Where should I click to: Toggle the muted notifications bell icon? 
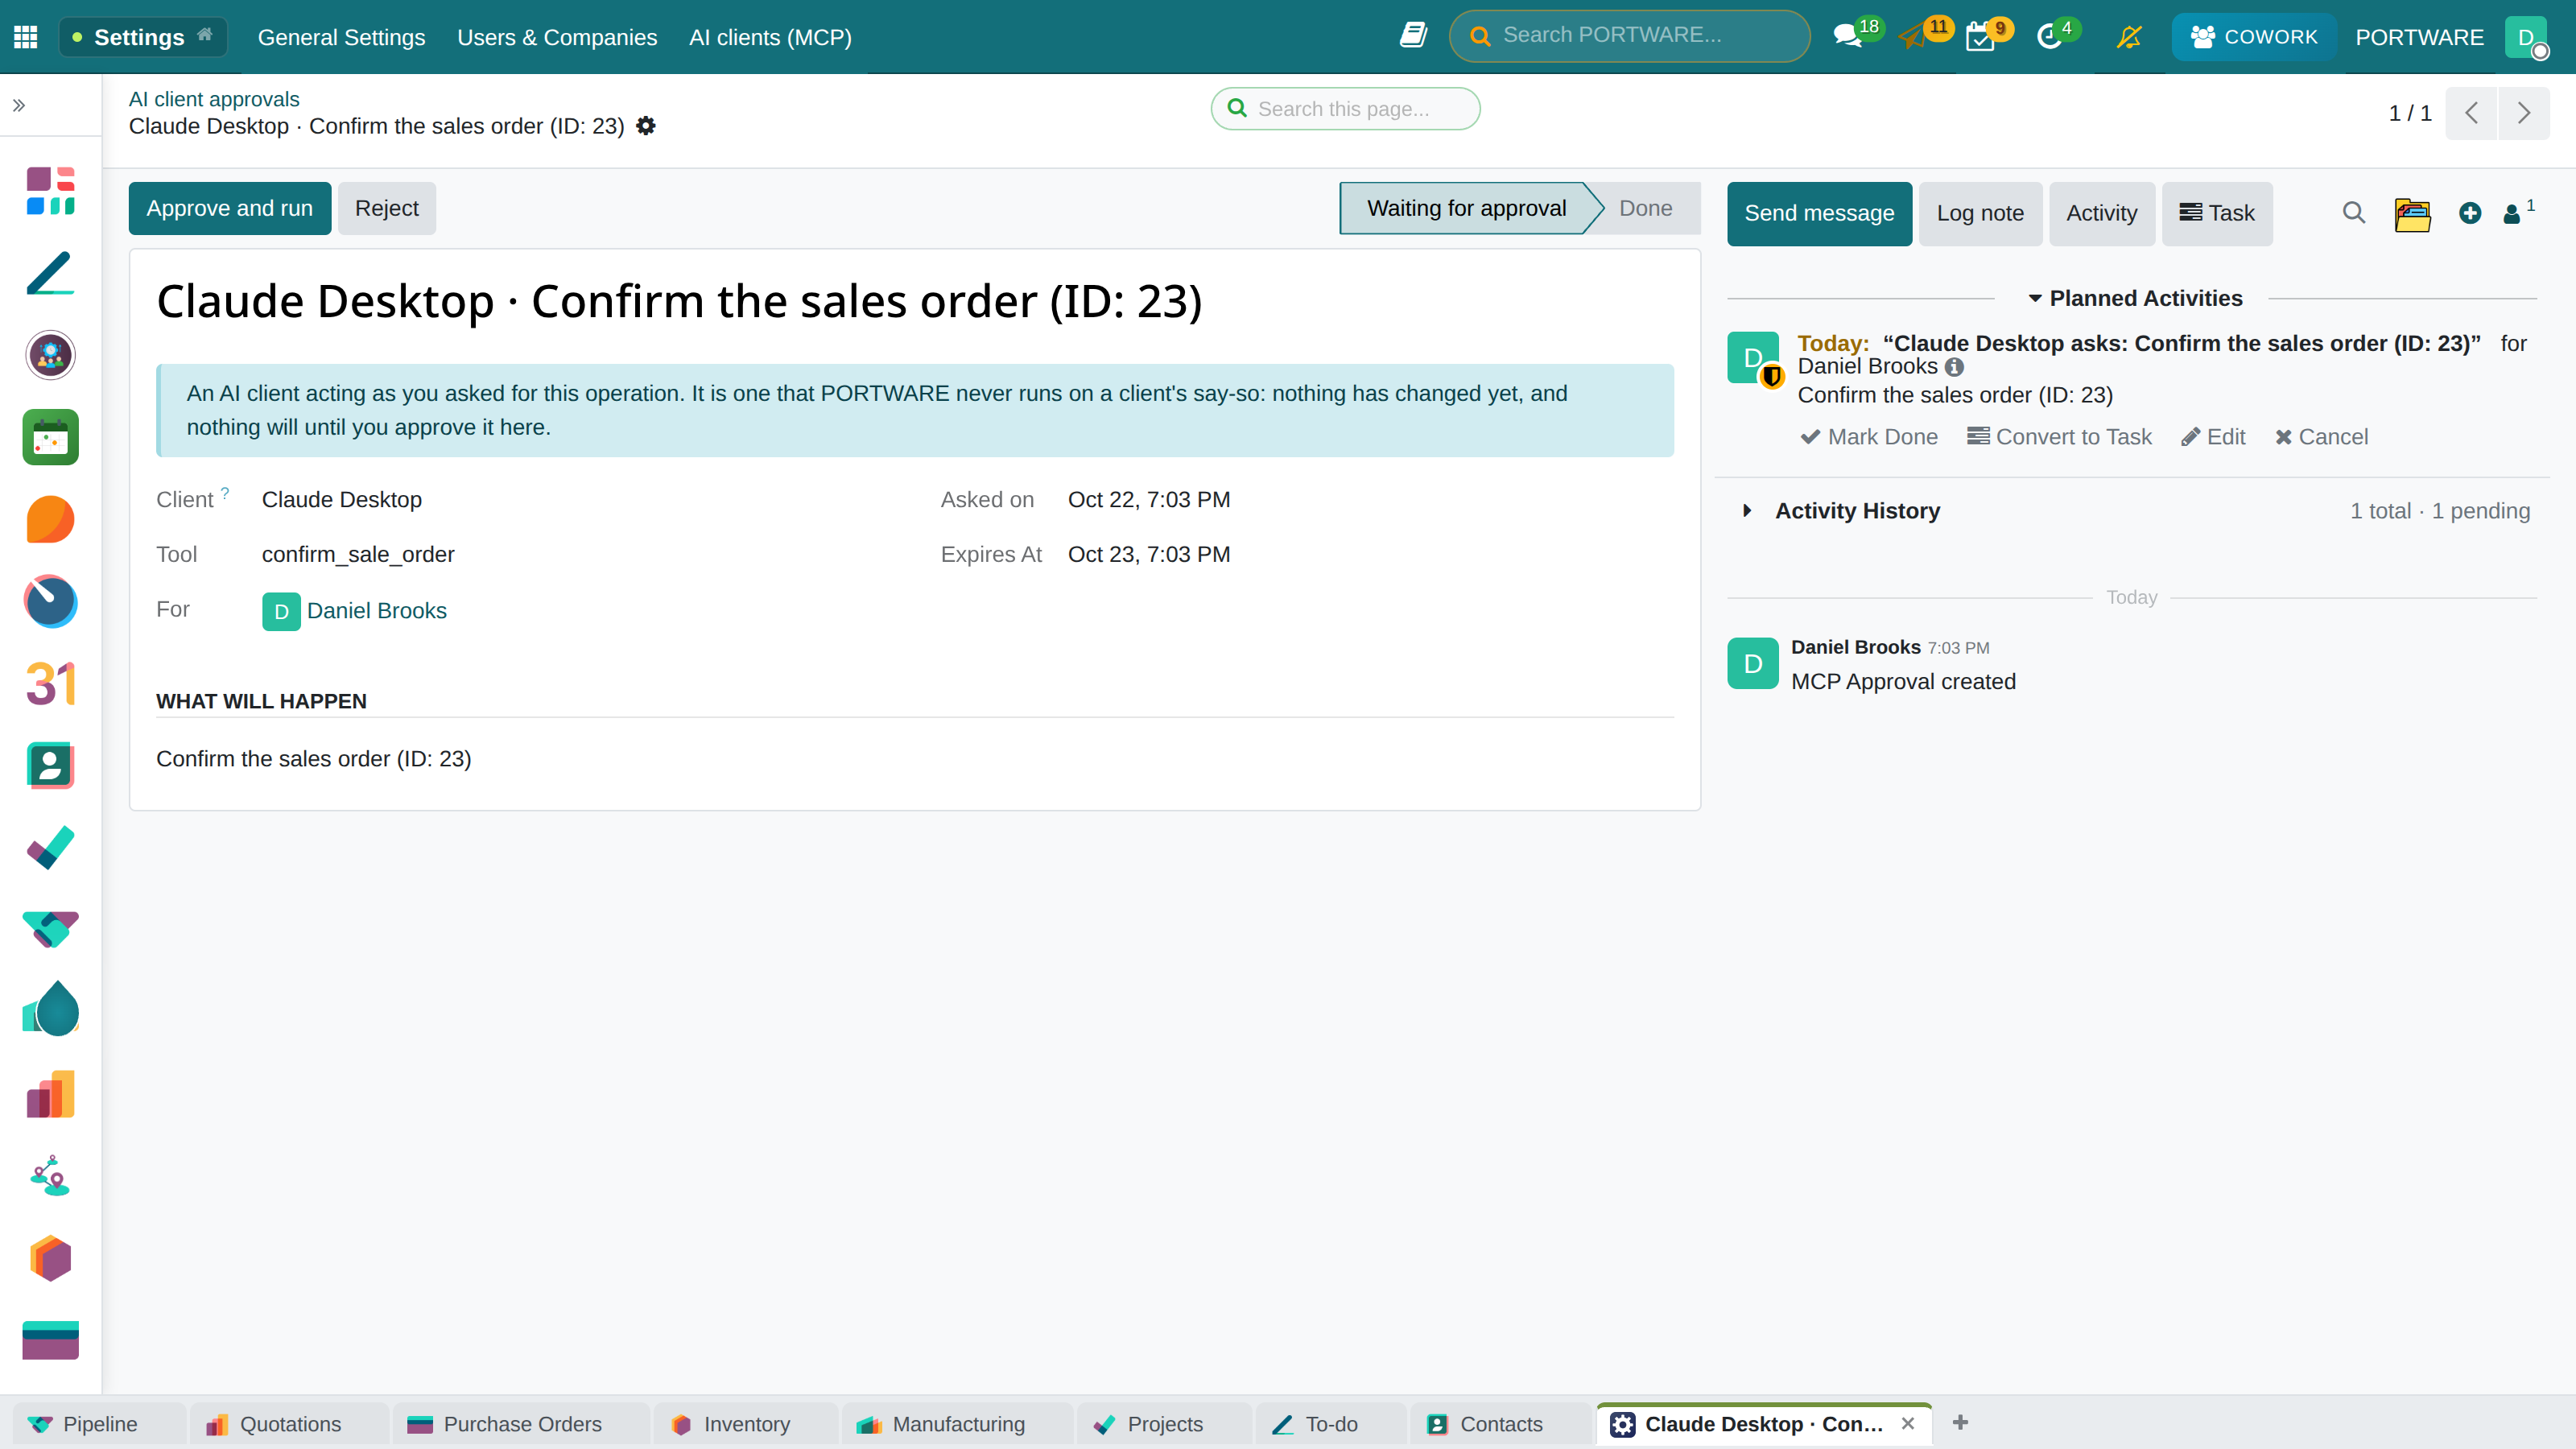point(2129,37)
